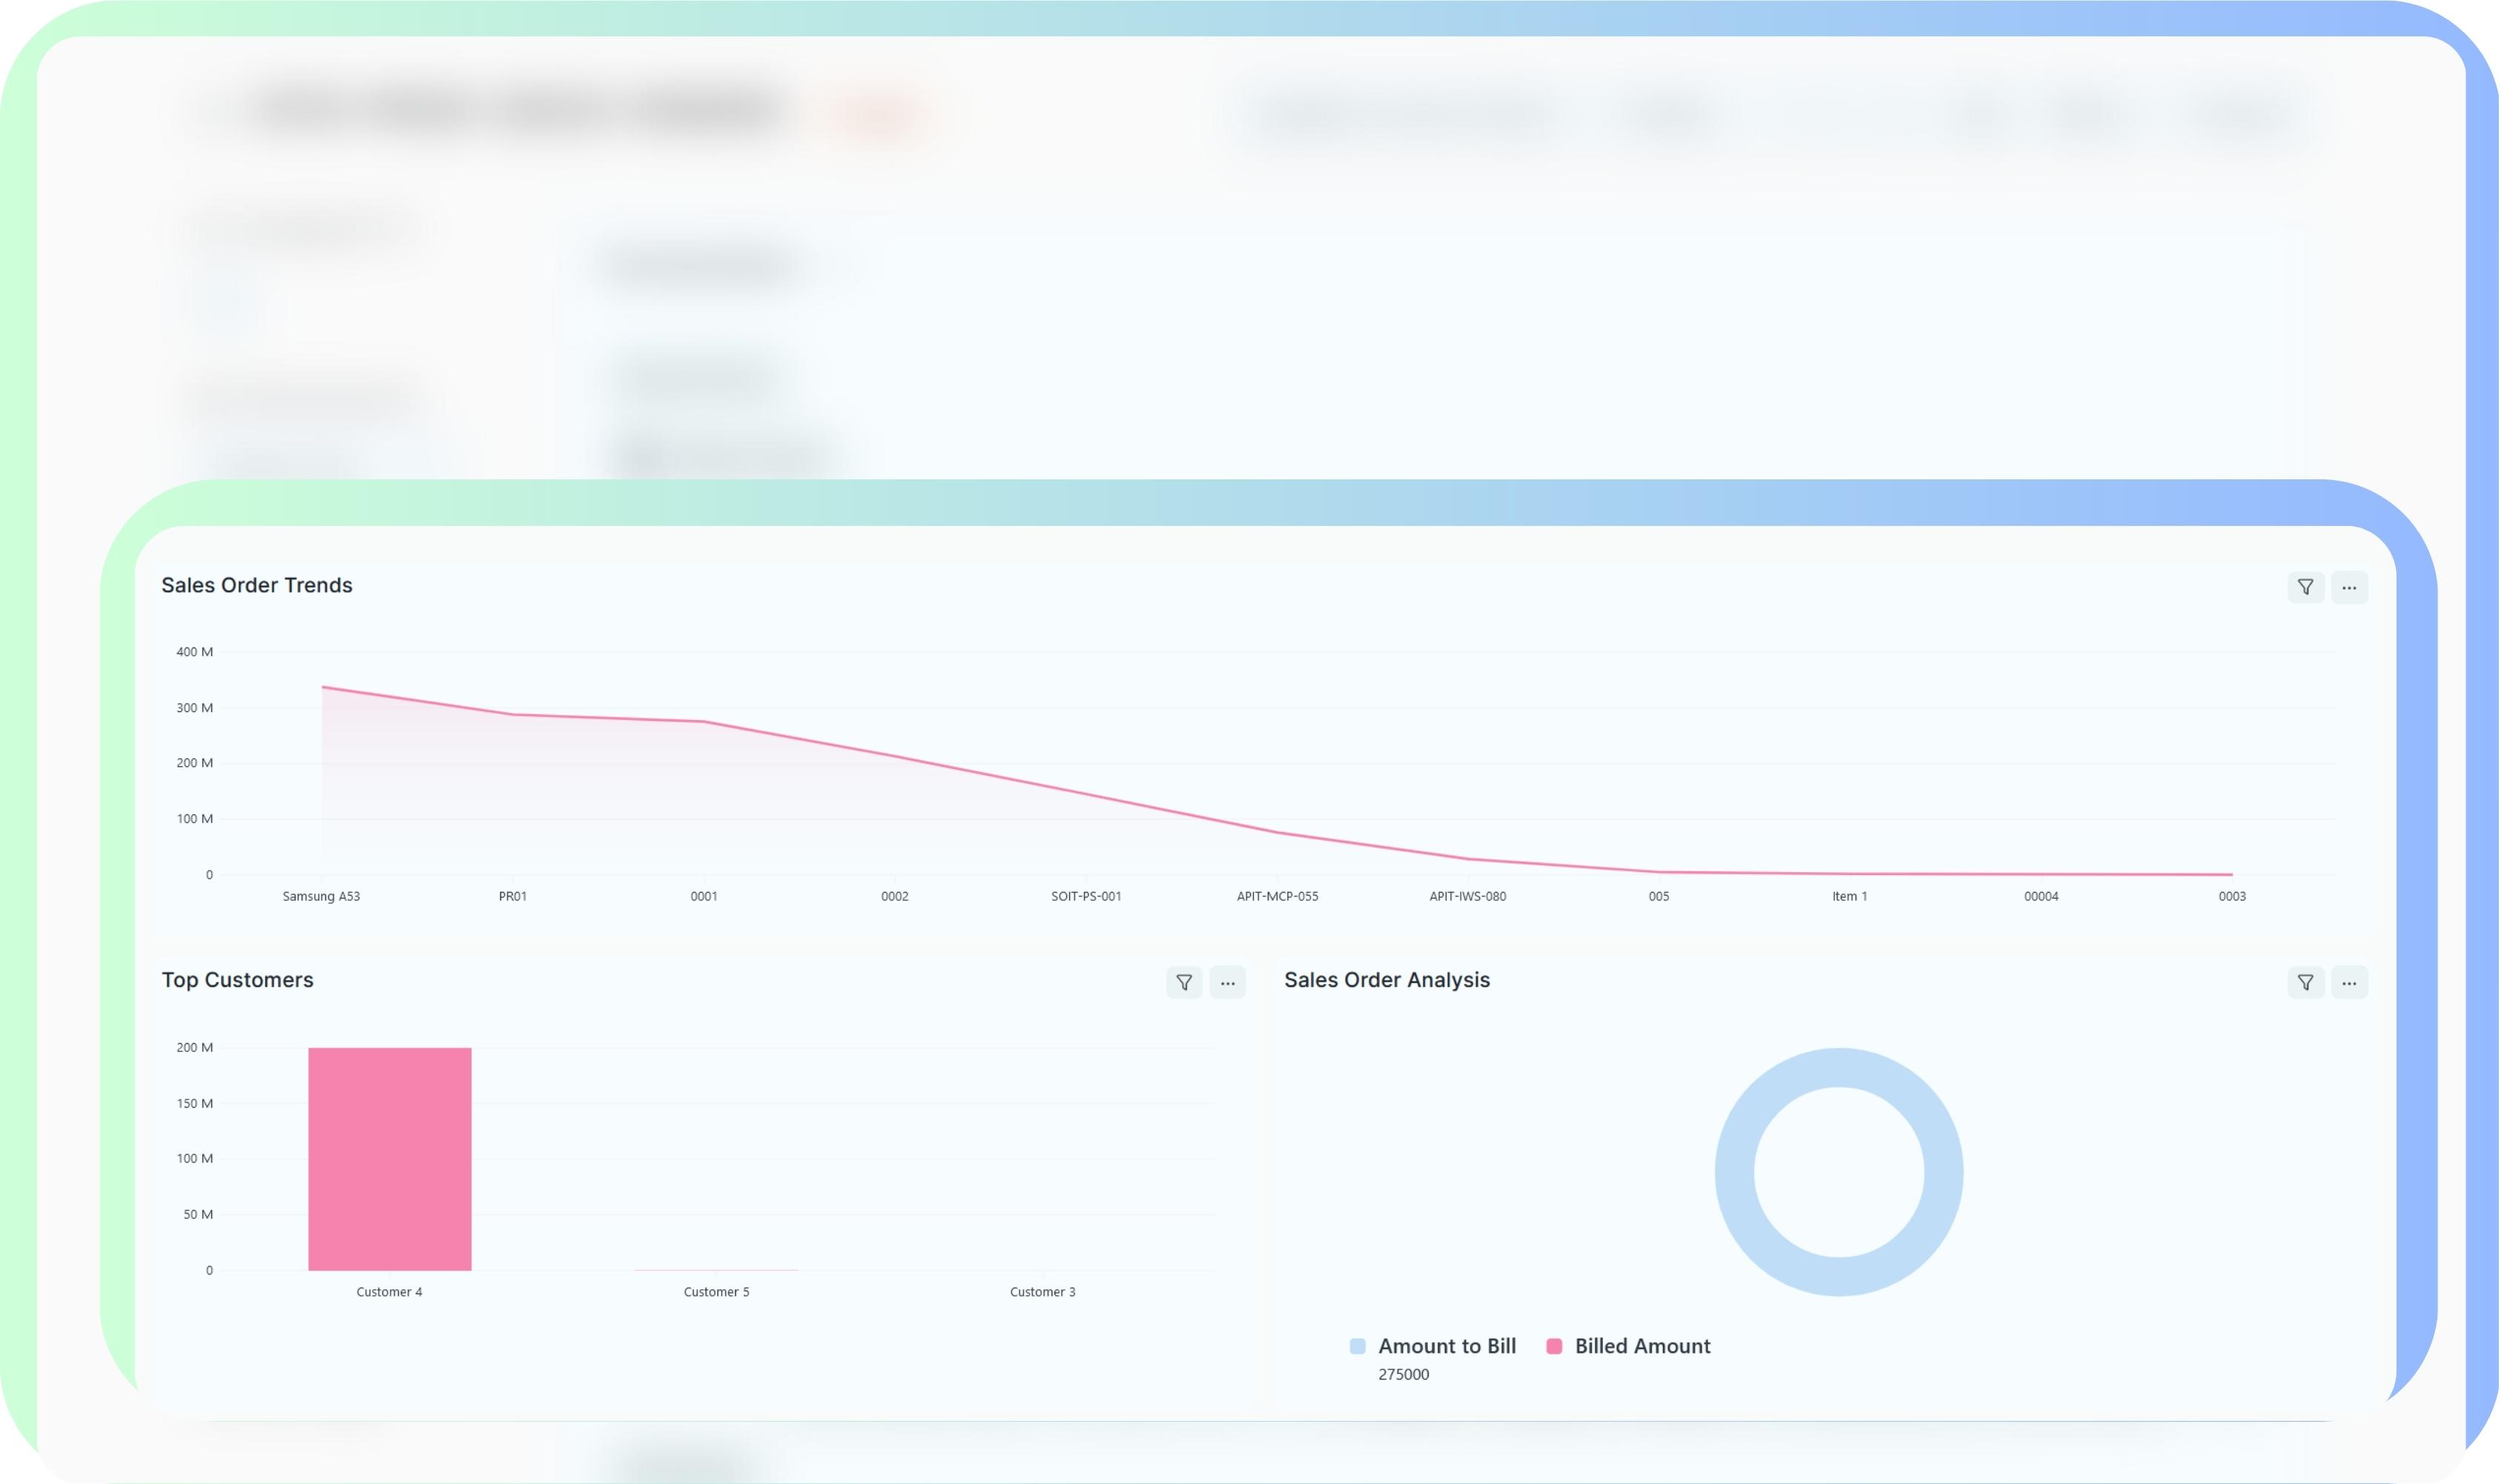Click the APIT-MCP-055 label on the x-axis
This screenshot has height=1484, width=2501.
click(x=1277, y=896)
